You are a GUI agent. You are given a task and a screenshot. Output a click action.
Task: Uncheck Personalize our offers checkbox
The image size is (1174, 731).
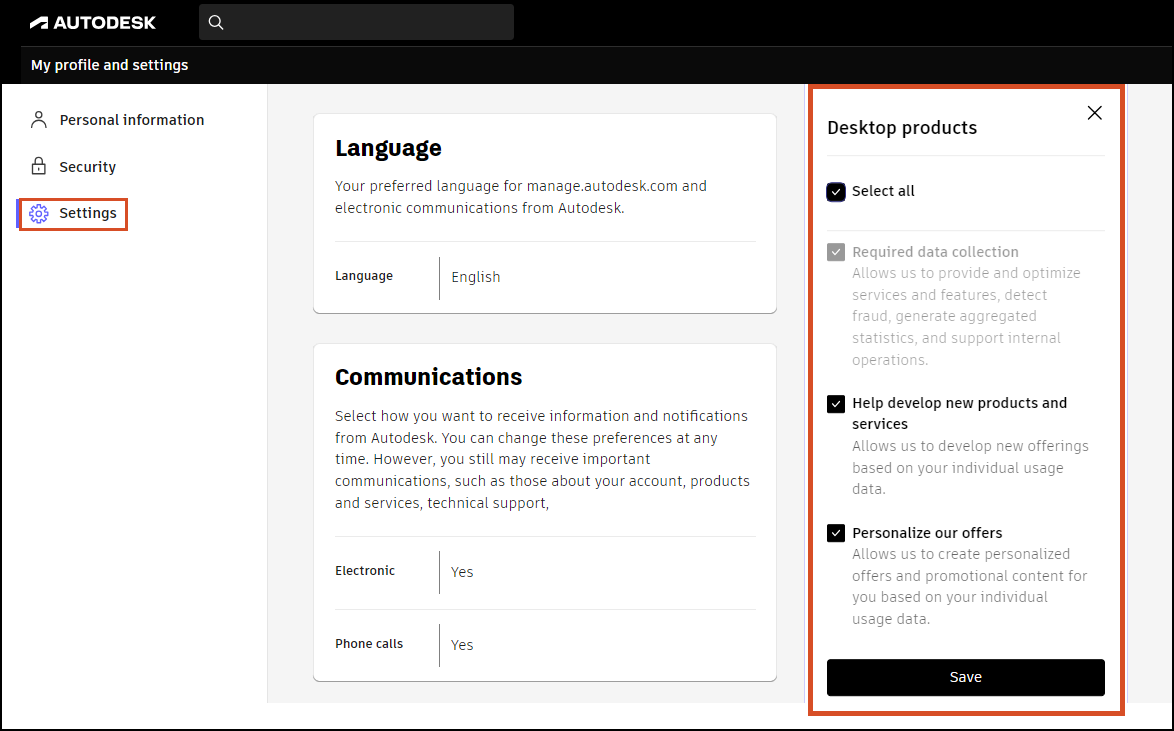coord(836,533)
